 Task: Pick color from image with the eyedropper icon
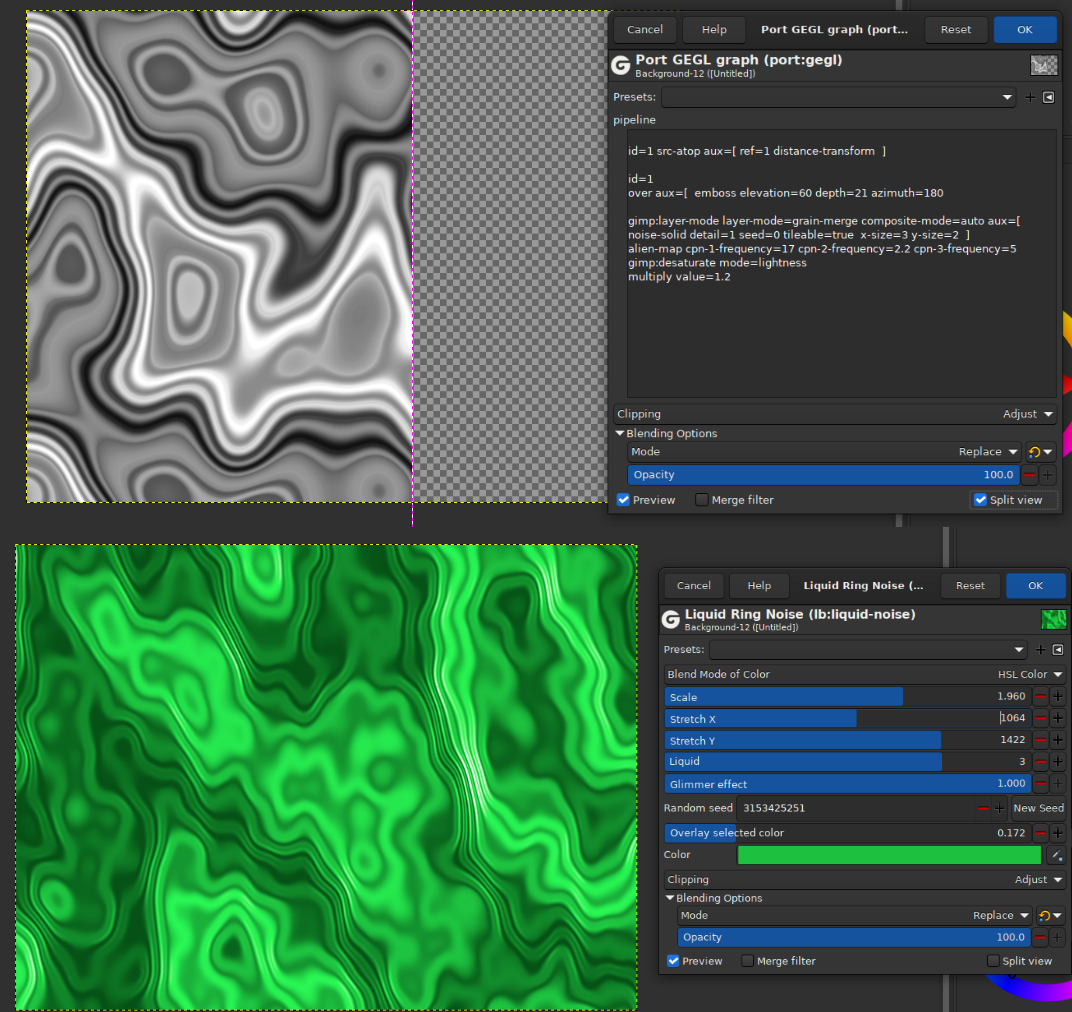tap(1056, 855)
